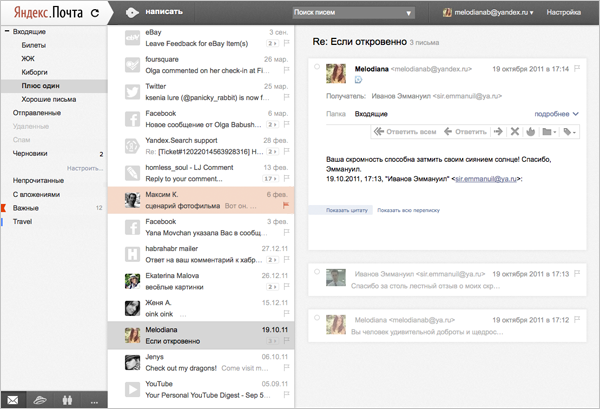The width and height of the screenshot is (600, 409).
Task: Flag the opened letter dated 17:14
Action: 577,68
